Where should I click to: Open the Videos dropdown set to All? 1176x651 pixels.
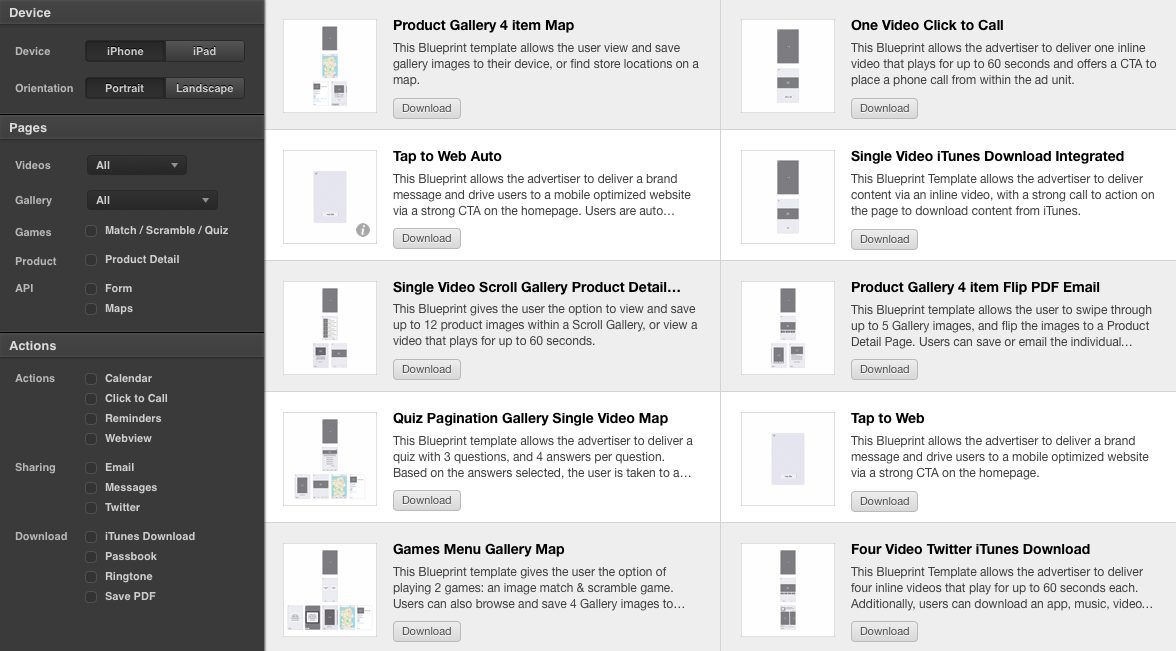136,165
